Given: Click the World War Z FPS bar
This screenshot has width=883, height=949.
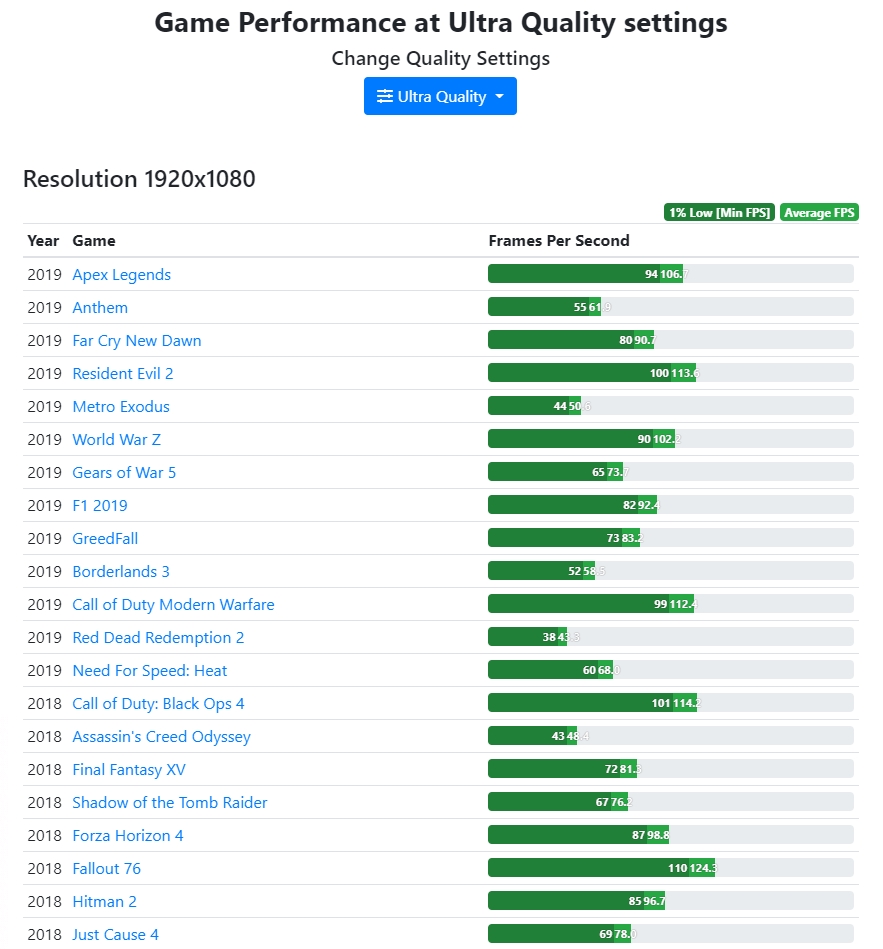Looking at the screenshot, I should pos(671,439).
